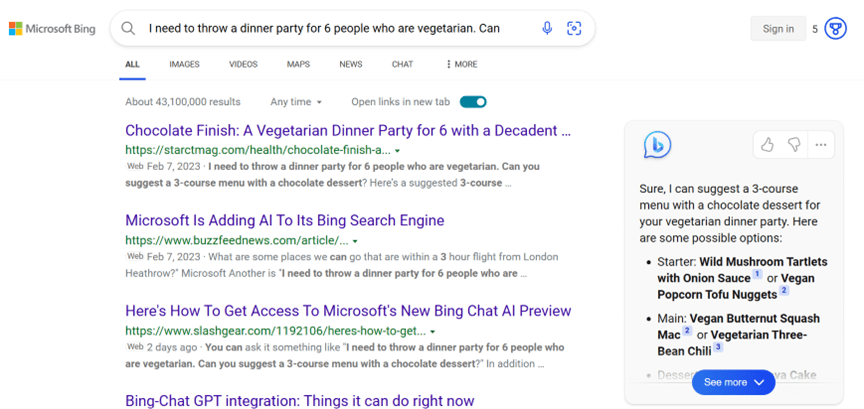Expand the Any time filter dropdown
864x409 pixels.
point(296,102)
